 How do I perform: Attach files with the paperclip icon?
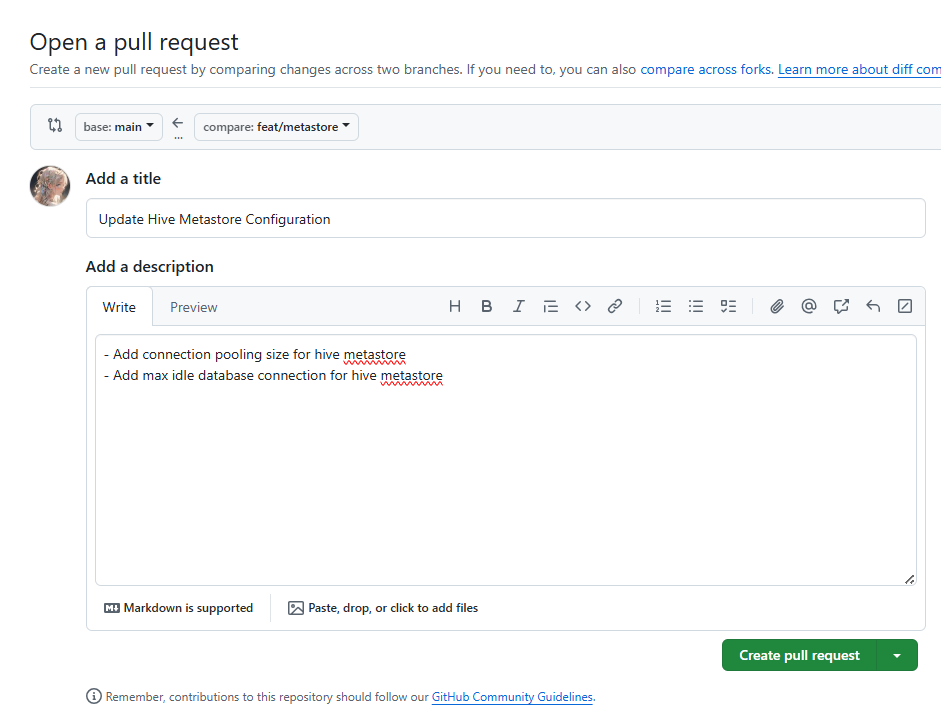point(776,307)
